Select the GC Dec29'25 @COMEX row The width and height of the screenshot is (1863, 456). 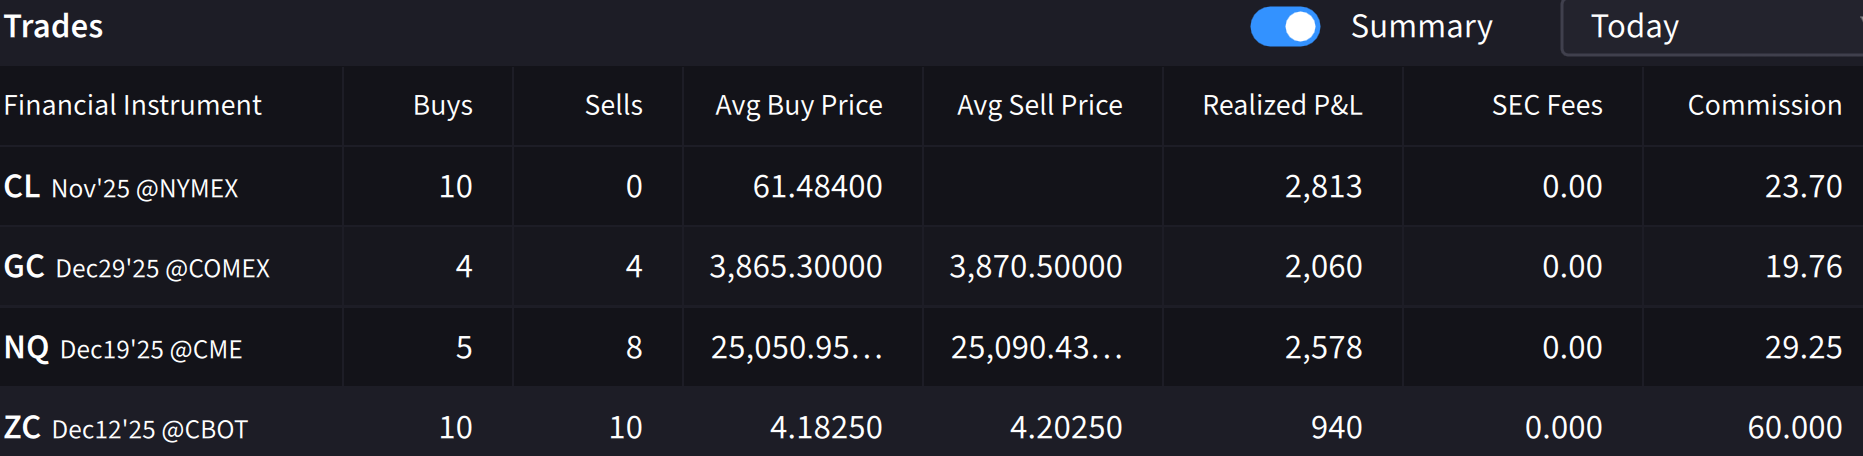(x=137, y=267)
